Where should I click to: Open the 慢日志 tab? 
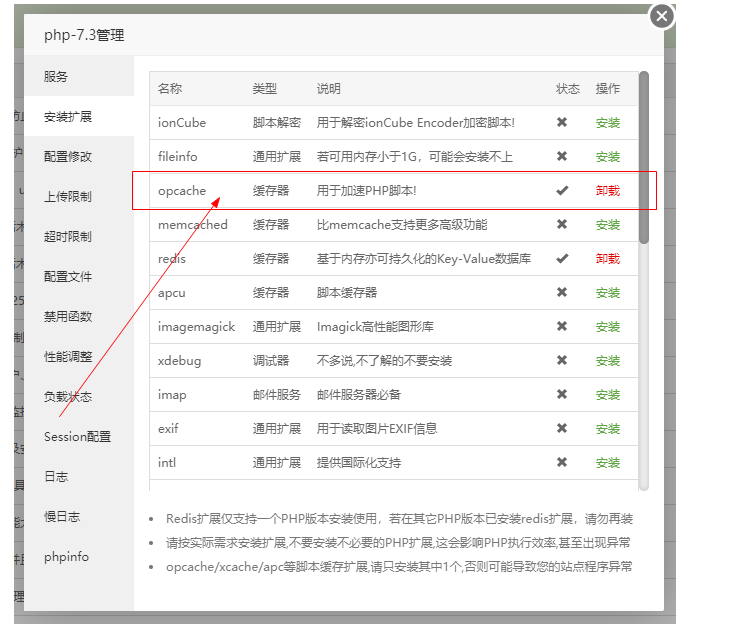(62, 516)
